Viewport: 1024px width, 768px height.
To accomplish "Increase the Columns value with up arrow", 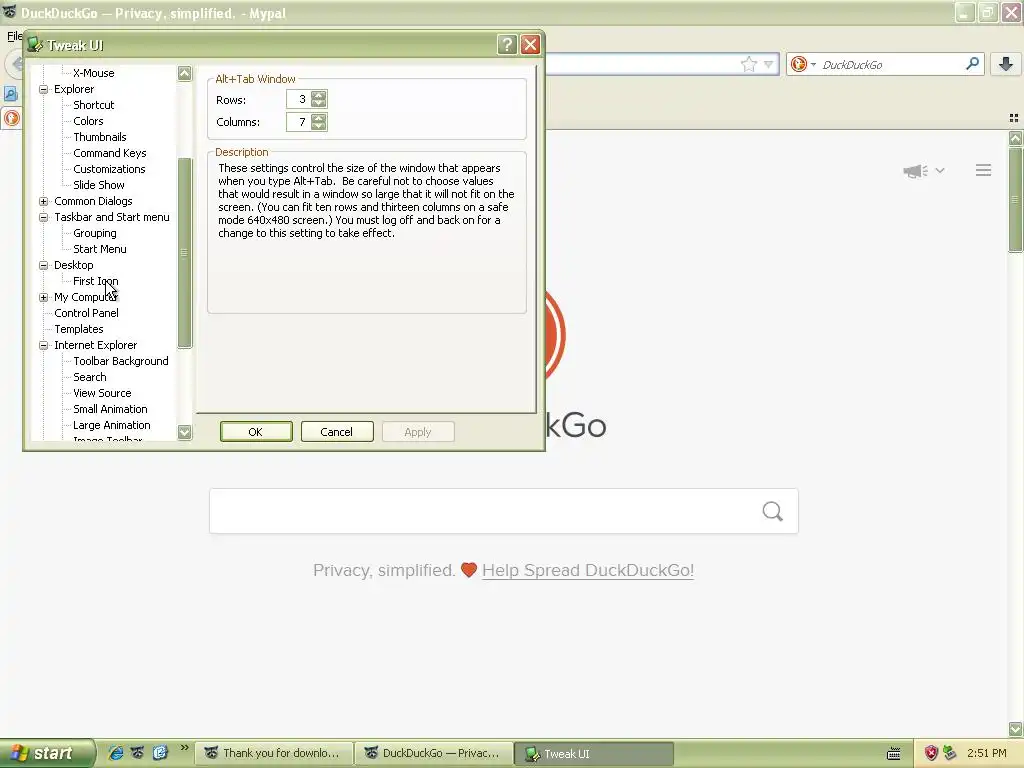I will (319, 118).
